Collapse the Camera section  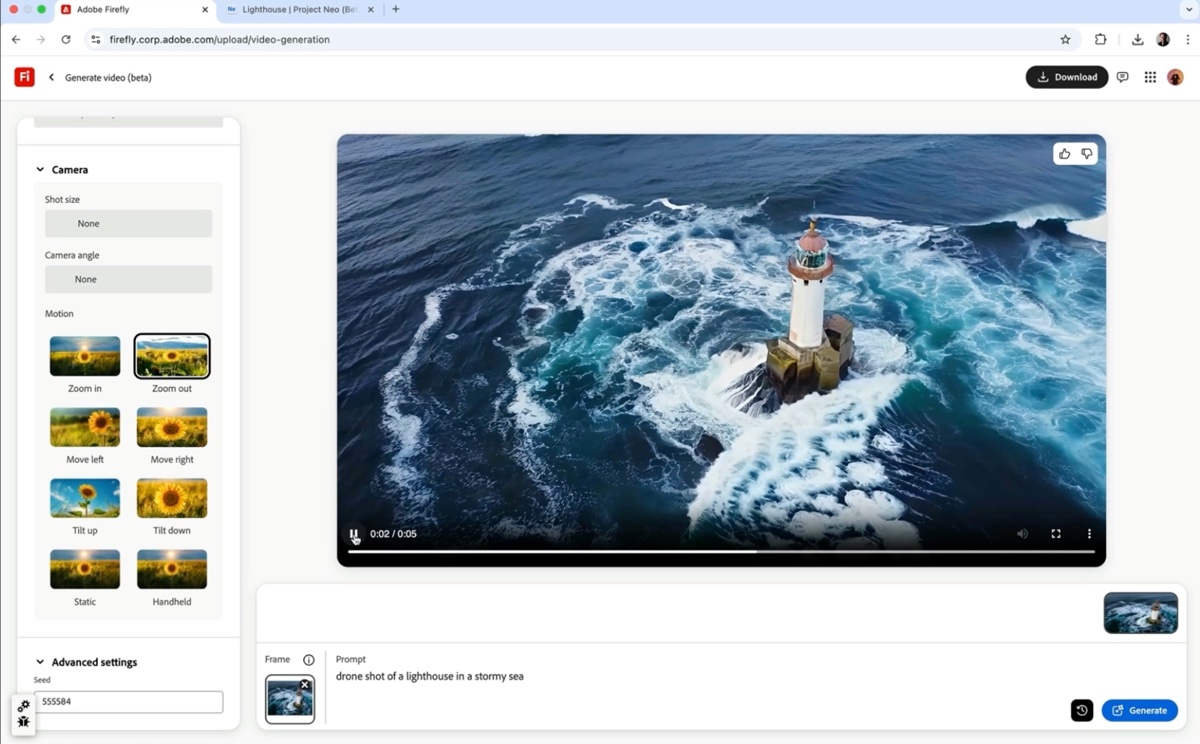pos(41,170)
